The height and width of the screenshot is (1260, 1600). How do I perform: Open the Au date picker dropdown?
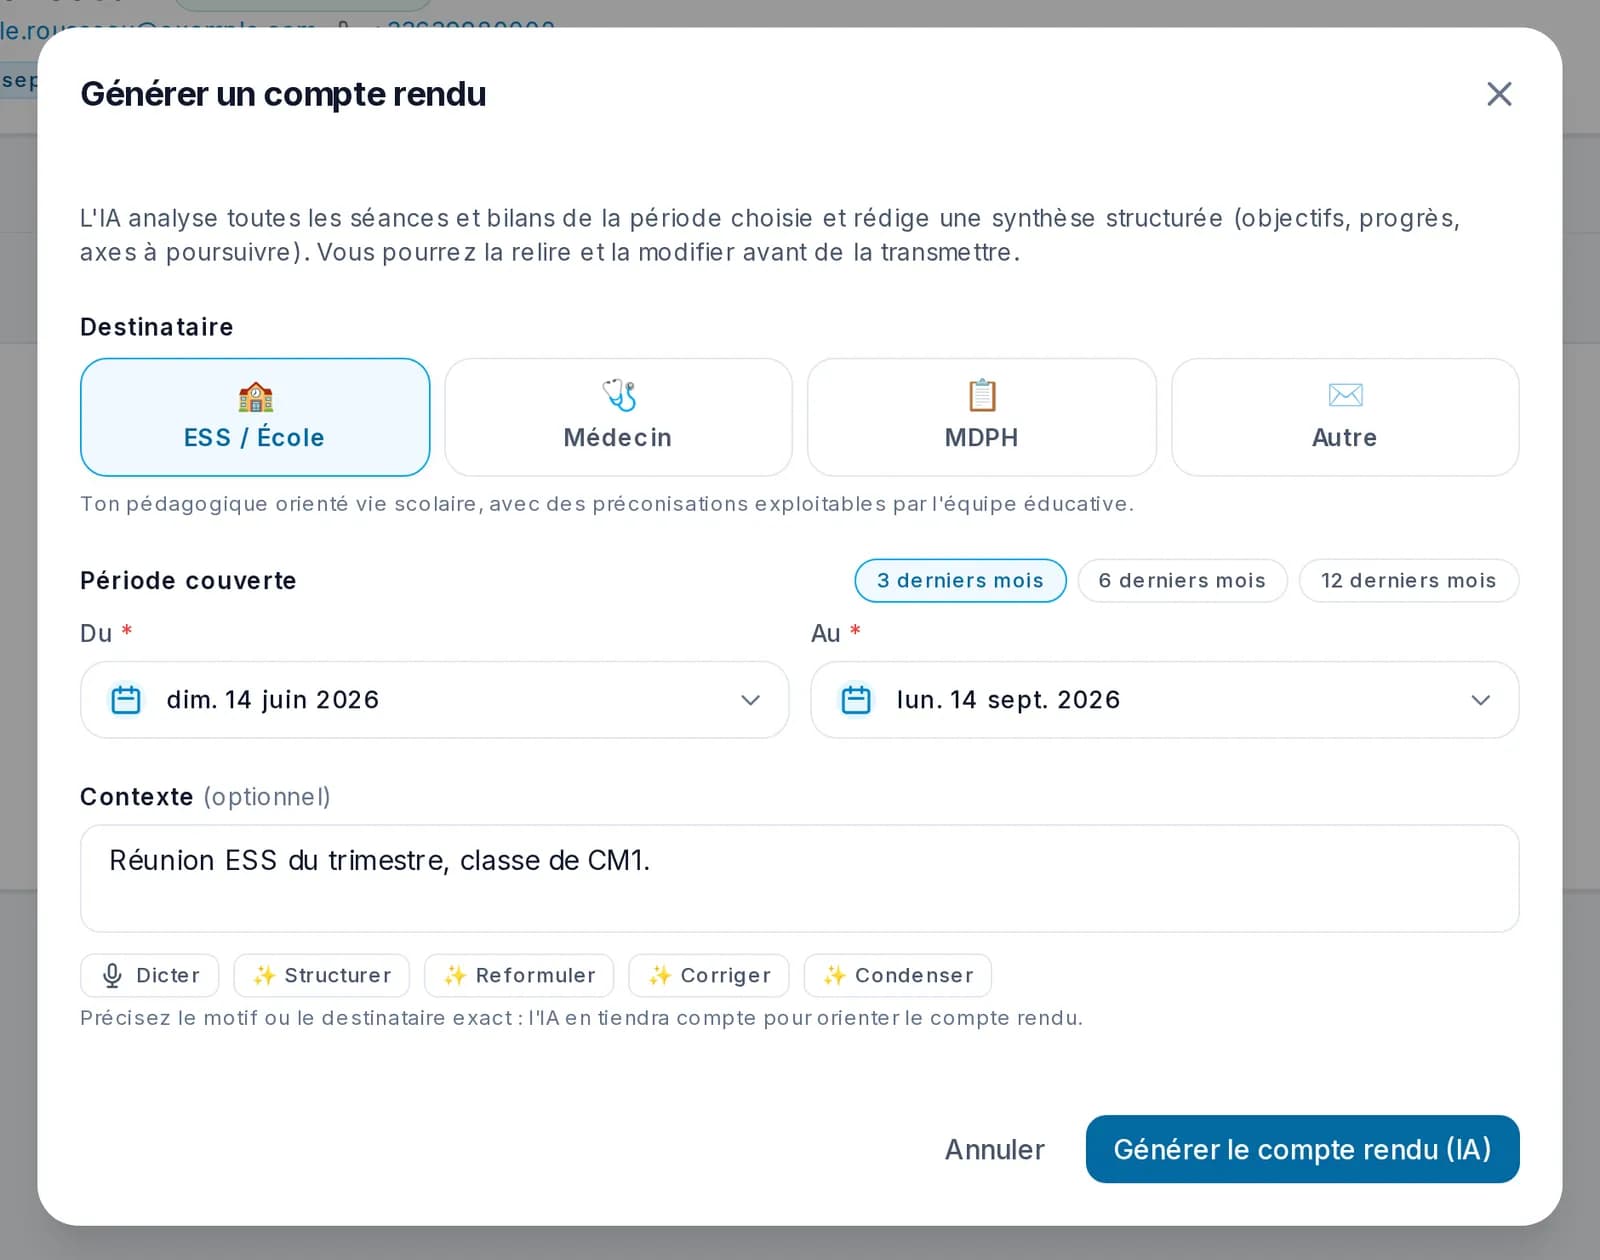click(x=1164, y=700)
